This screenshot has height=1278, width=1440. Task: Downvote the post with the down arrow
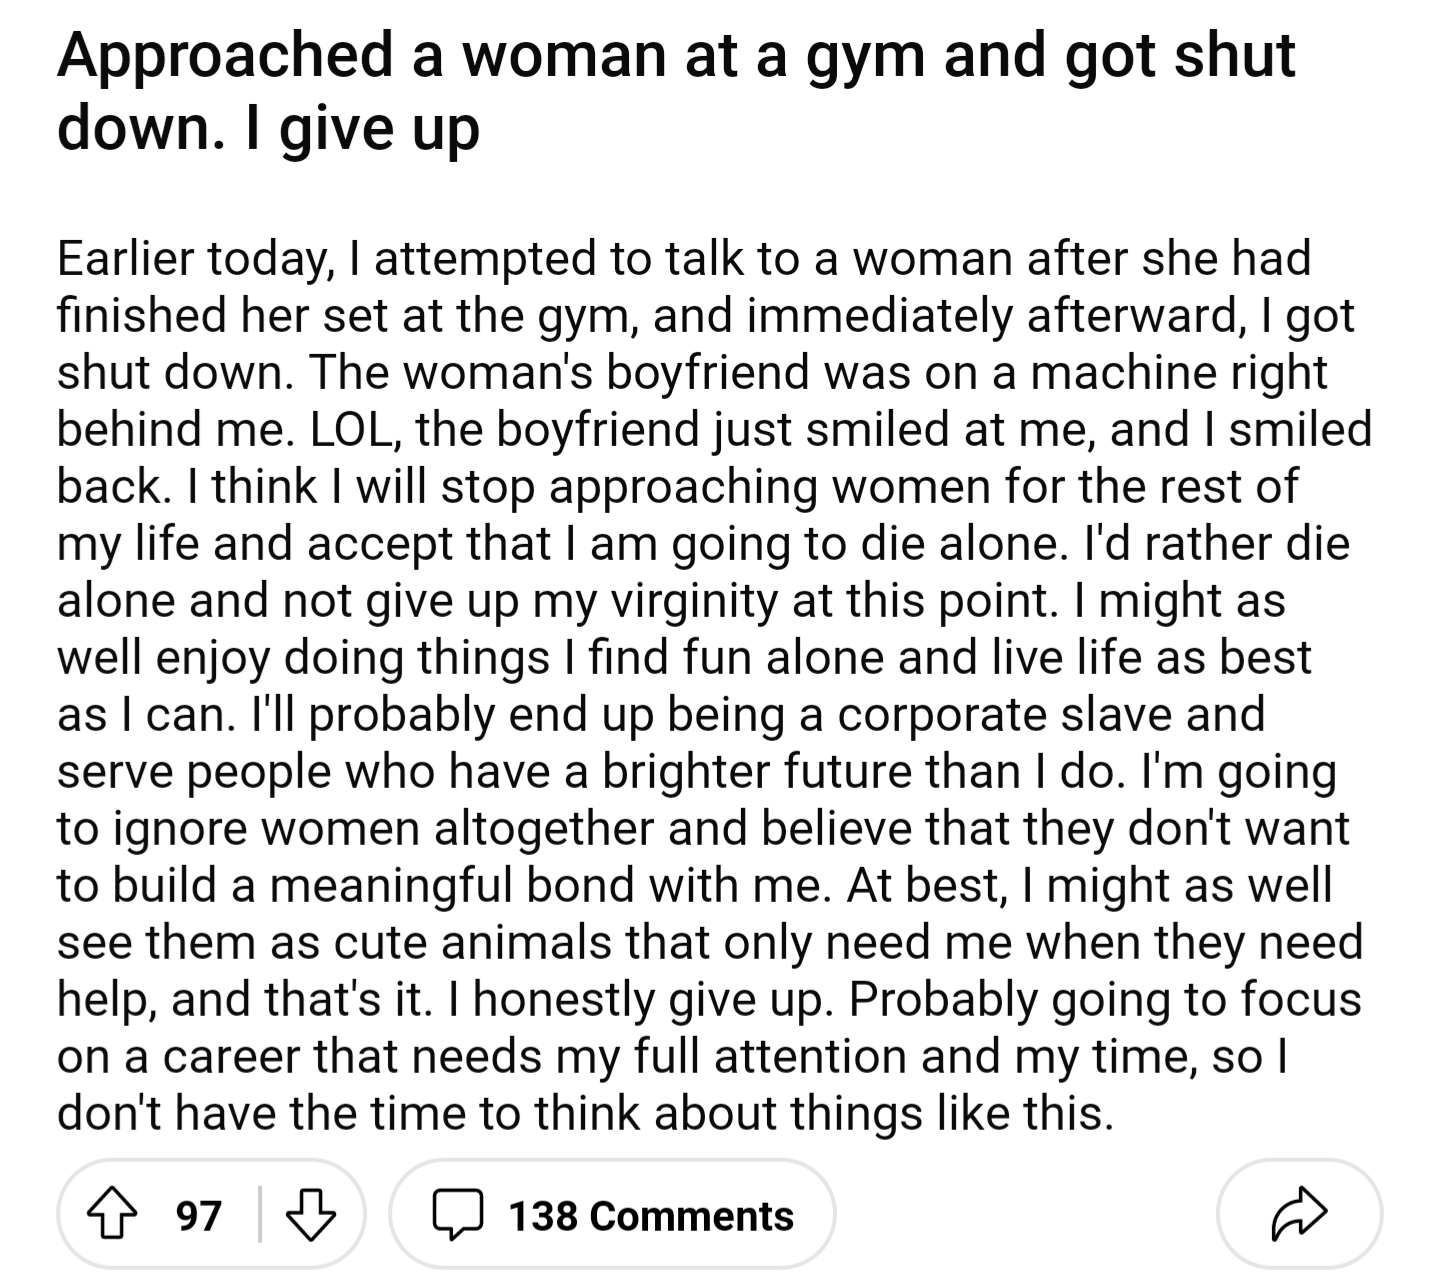(x=311, y=1215)
